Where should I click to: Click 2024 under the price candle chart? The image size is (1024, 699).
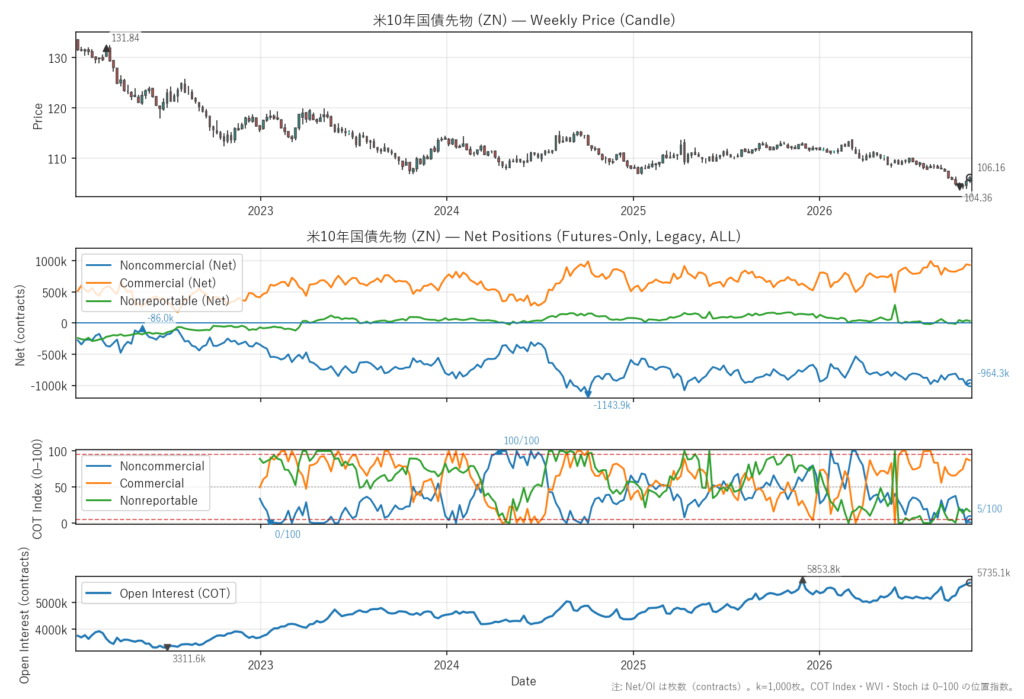pyautogui.click(x=447, y=210)
